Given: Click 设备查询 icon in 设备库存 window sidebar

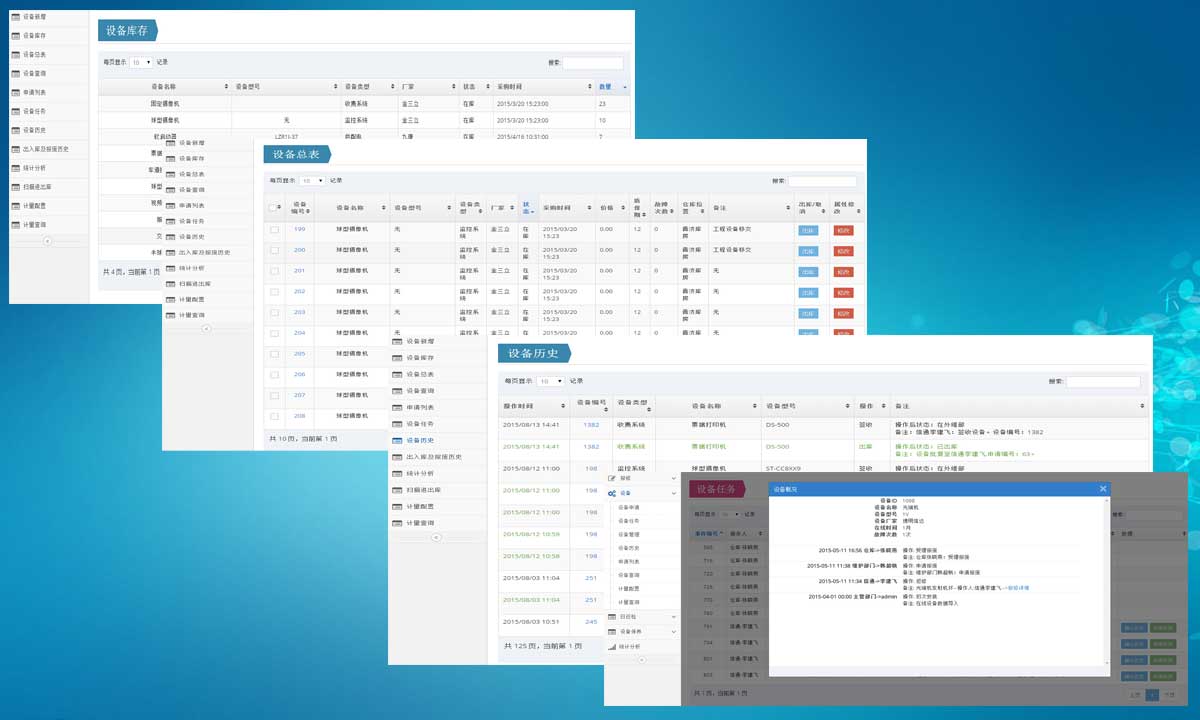Looking at the screenshot, I should click(x=15, y=73).
